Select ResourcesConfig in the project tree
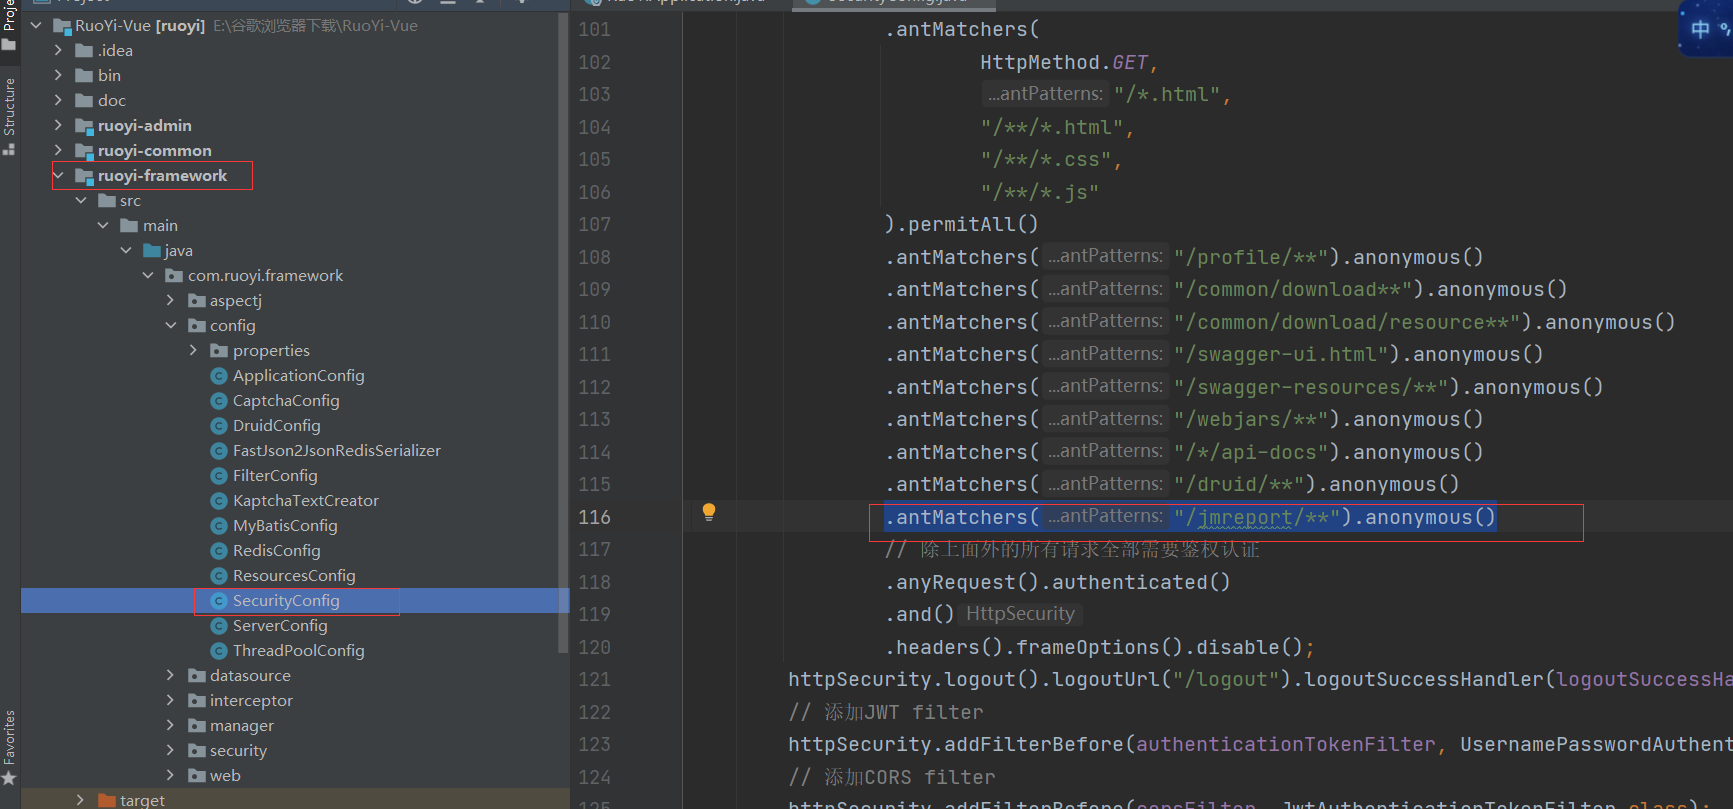 [295, 576]
